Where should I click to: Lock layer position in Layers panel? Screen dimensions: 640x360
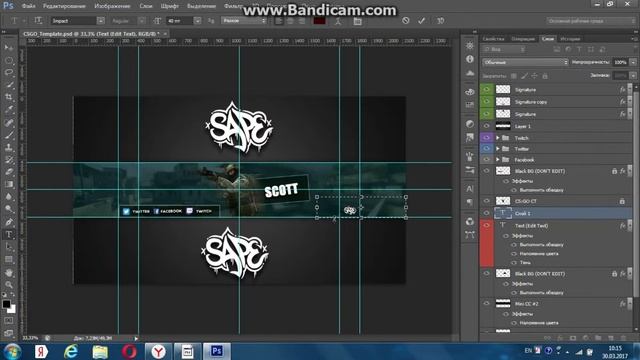coord(534,76)
